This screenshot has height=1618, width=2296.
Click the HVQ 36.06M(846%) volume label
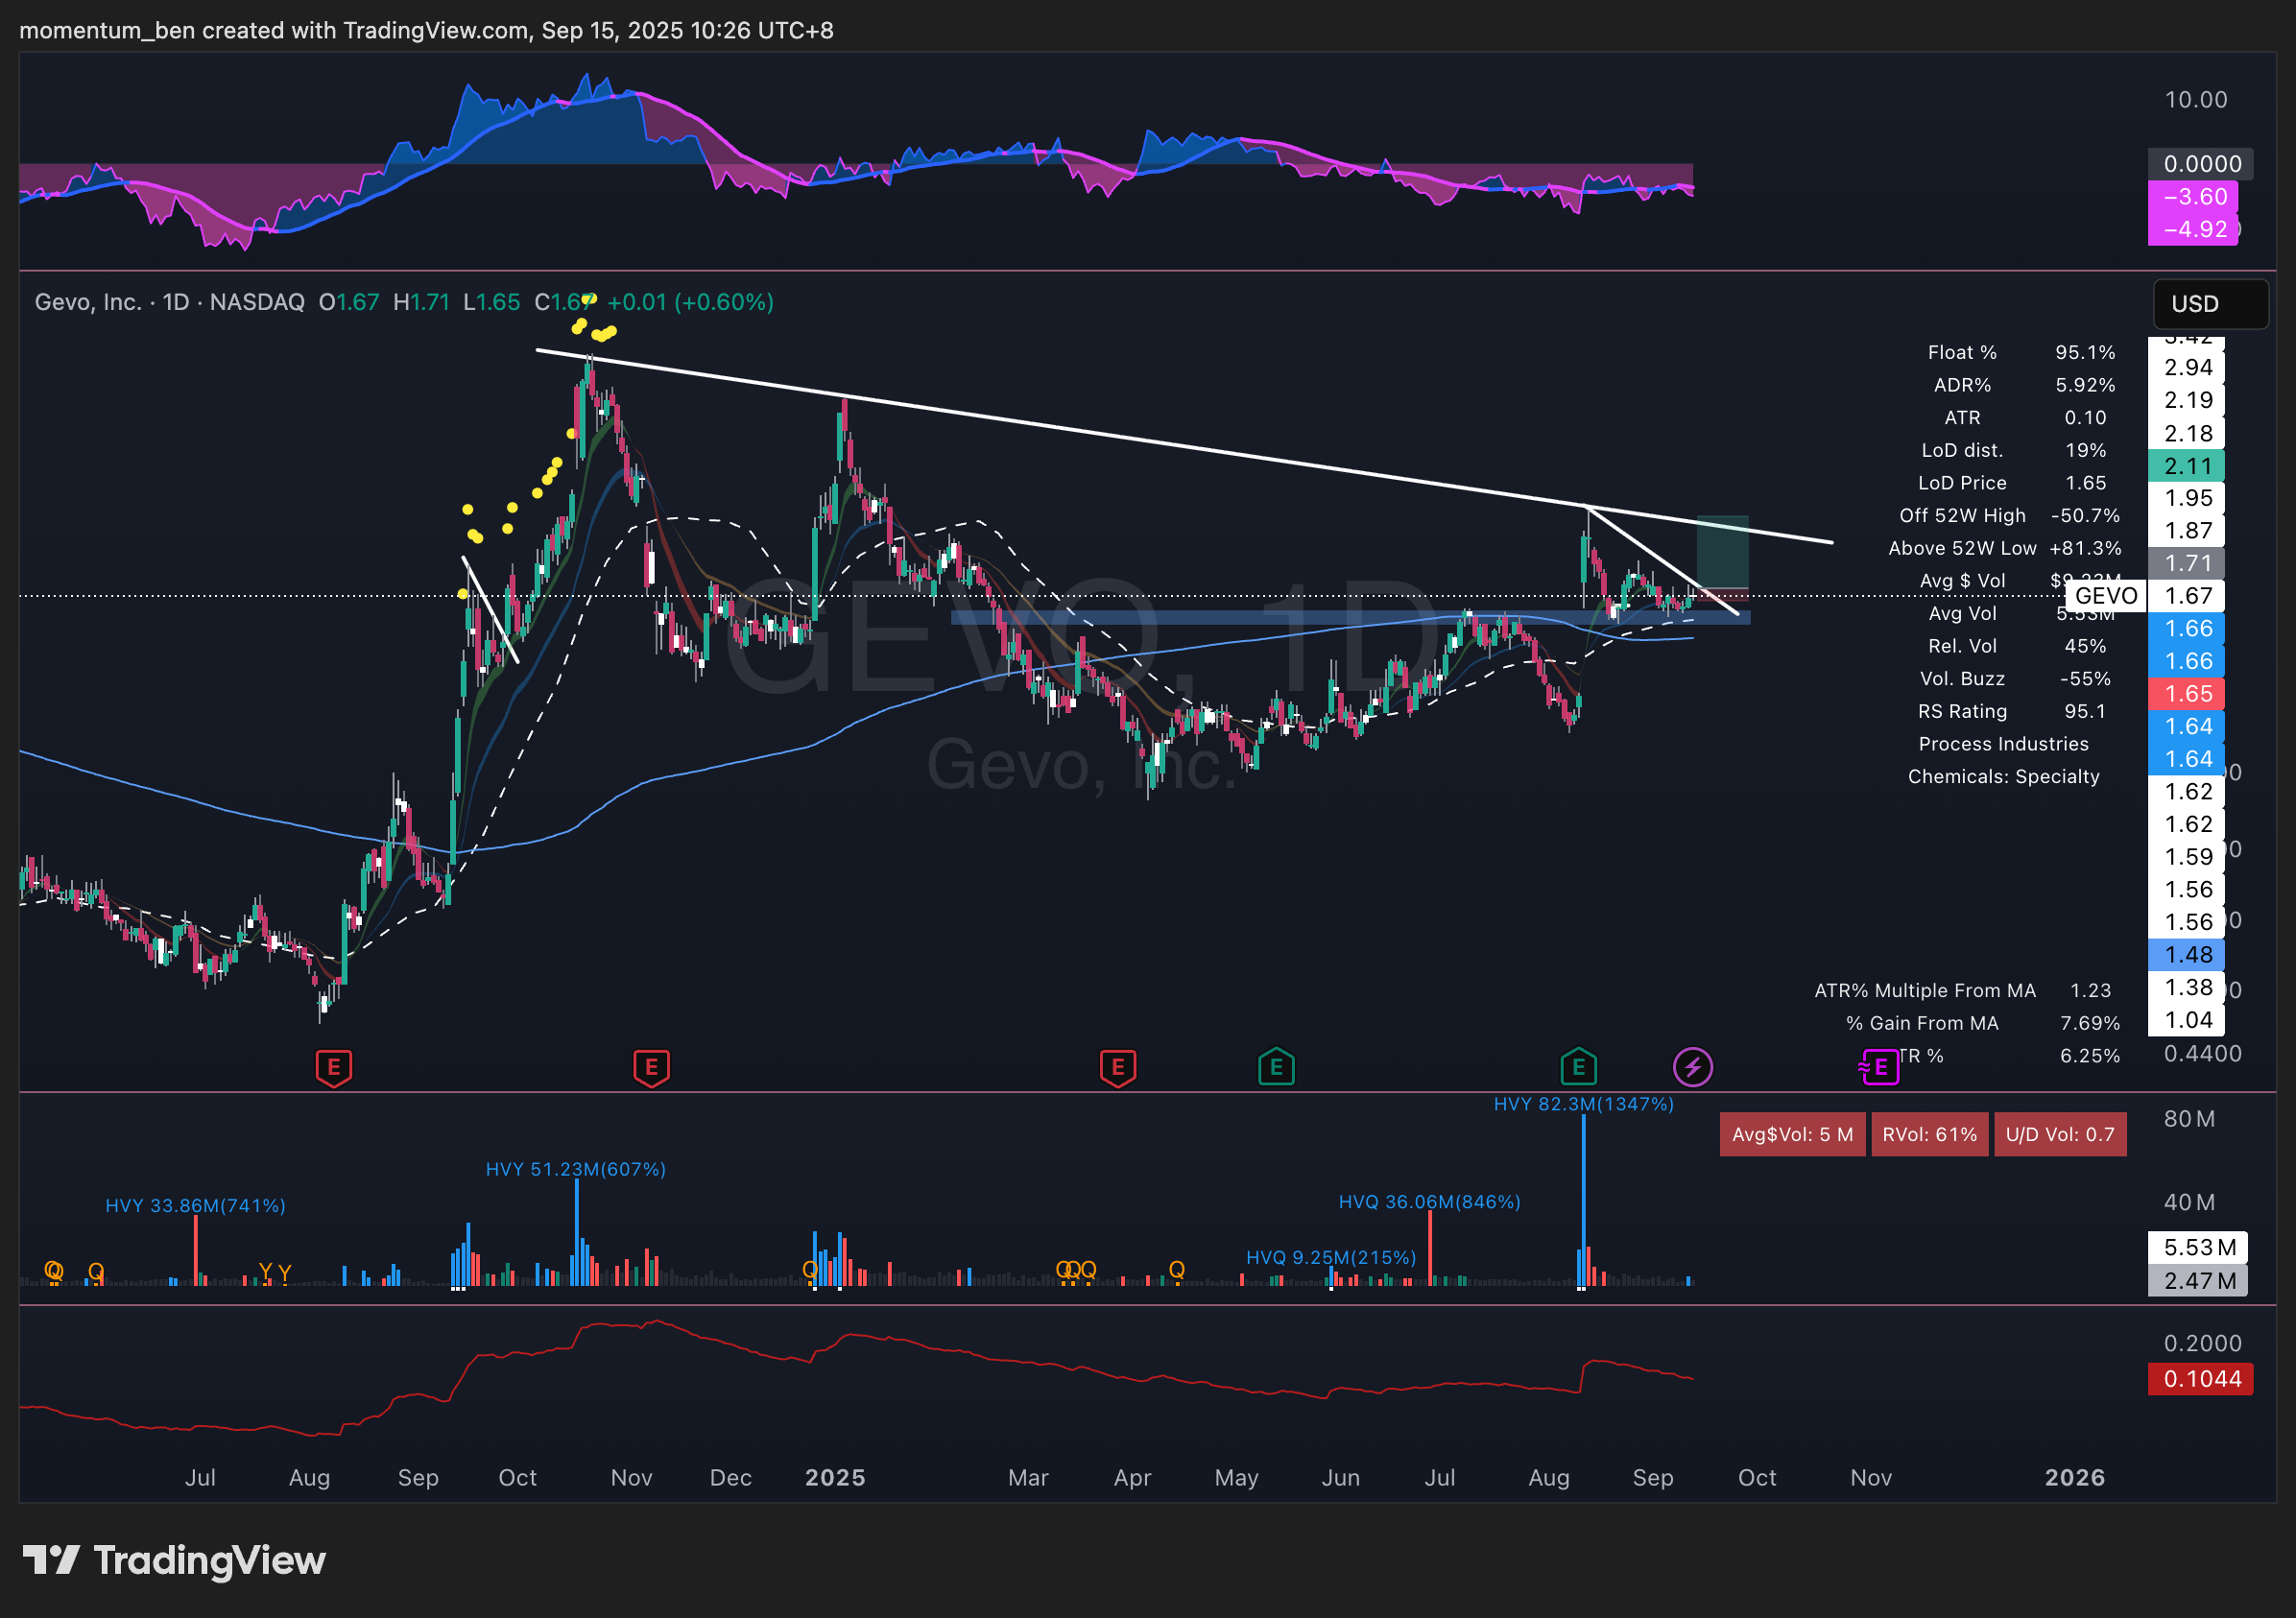tap(1429, 1201)
